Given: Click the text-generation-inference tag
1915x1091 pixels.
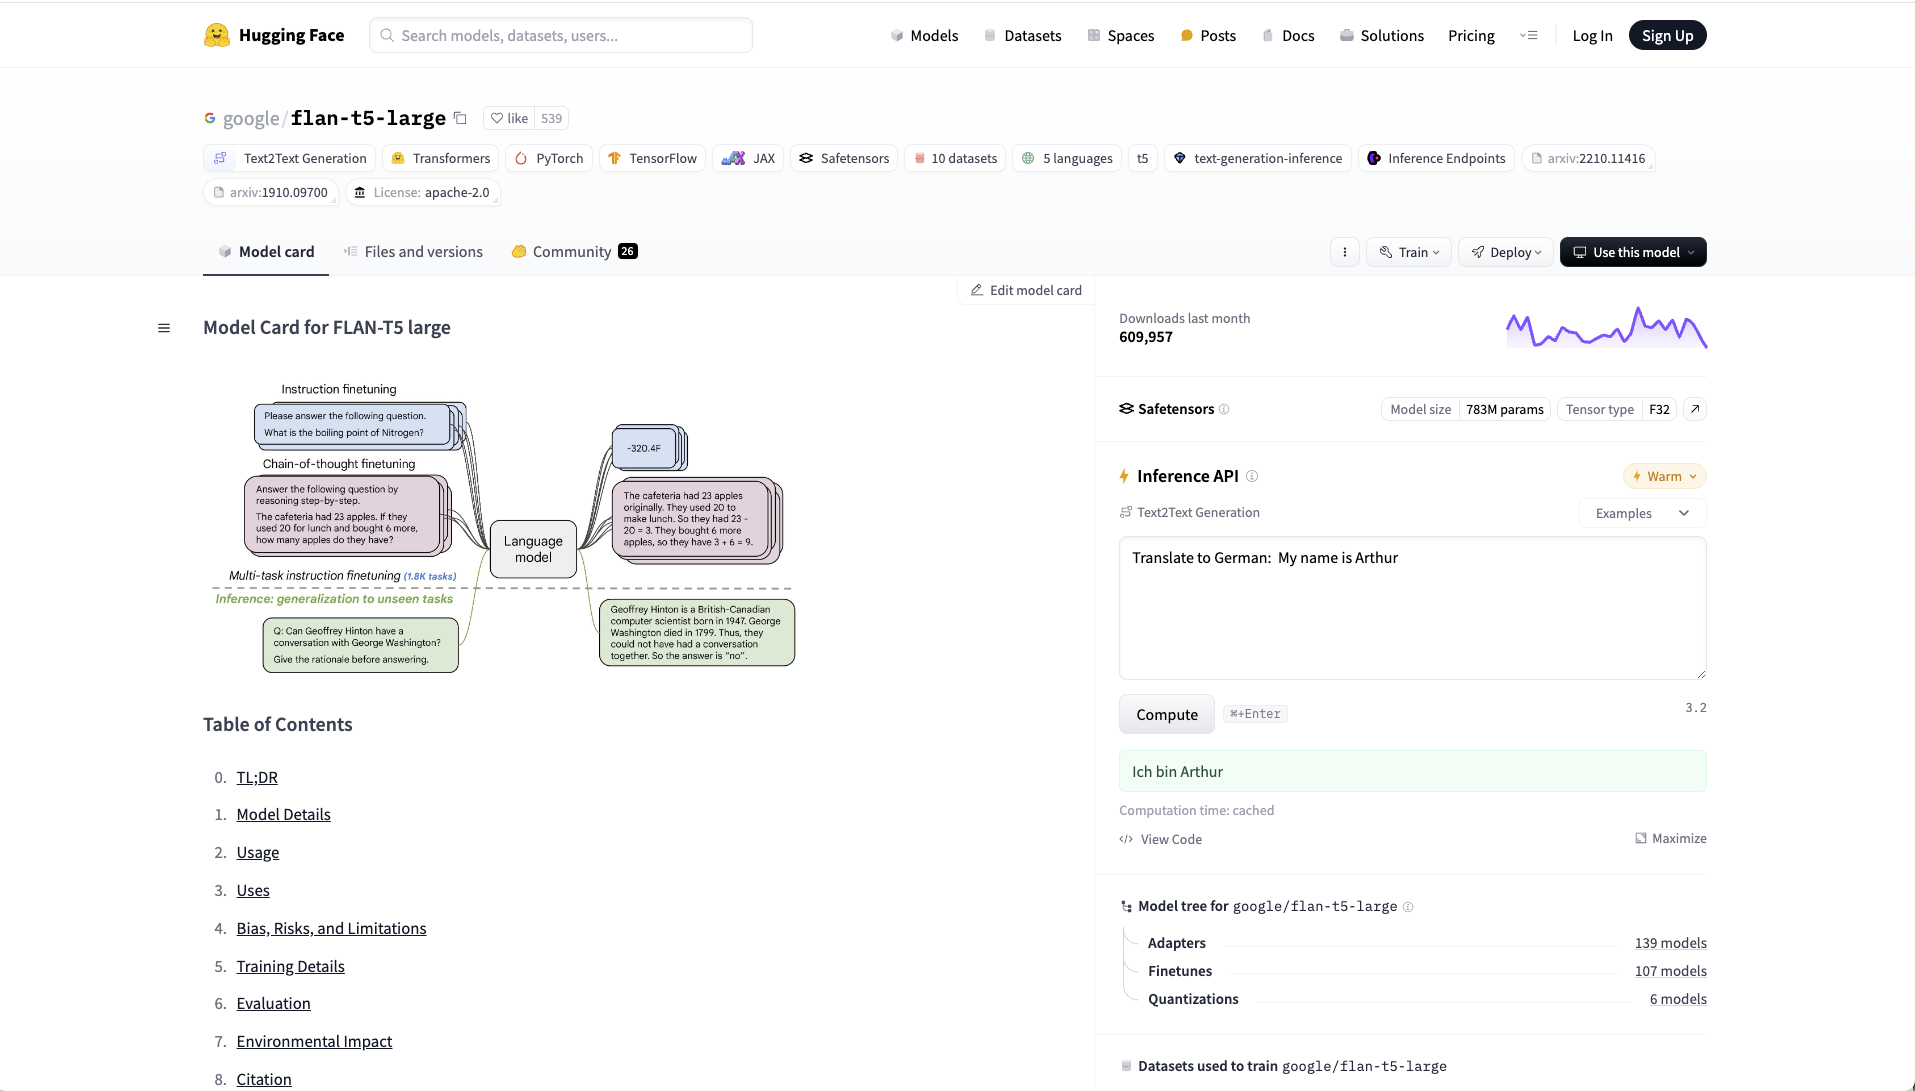Looking at the screenshot, I should coord(1258,158).
